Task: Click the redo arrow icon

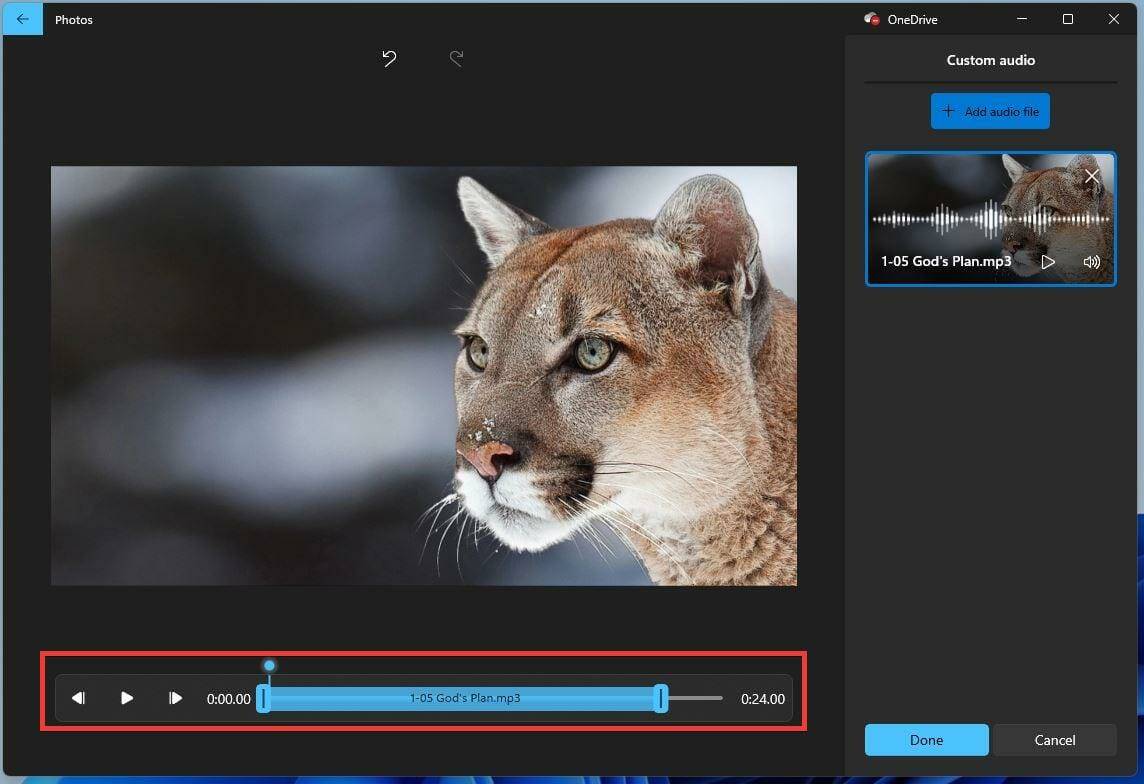Action: [x=456, y=58]
